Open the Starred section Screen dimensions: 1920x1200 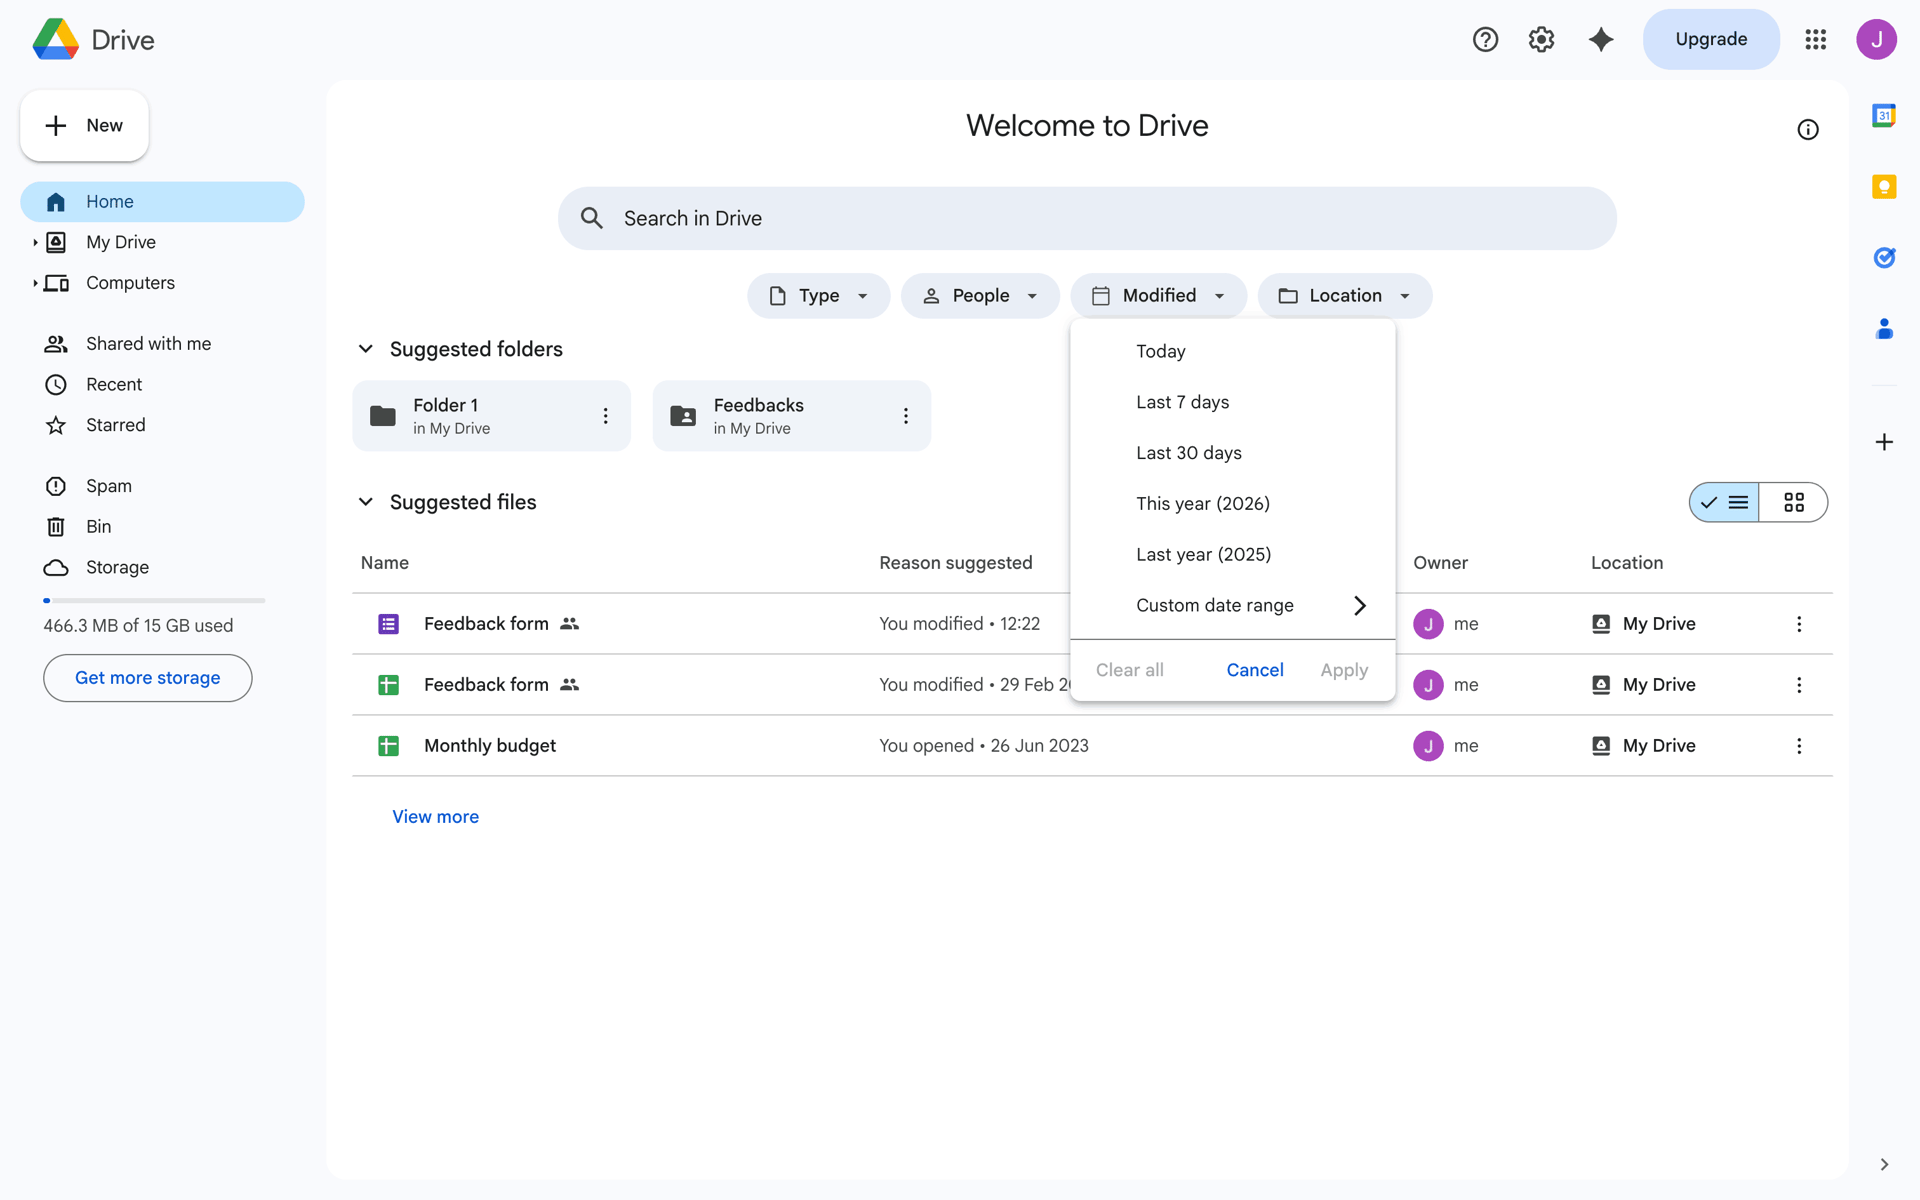[162, 425]
